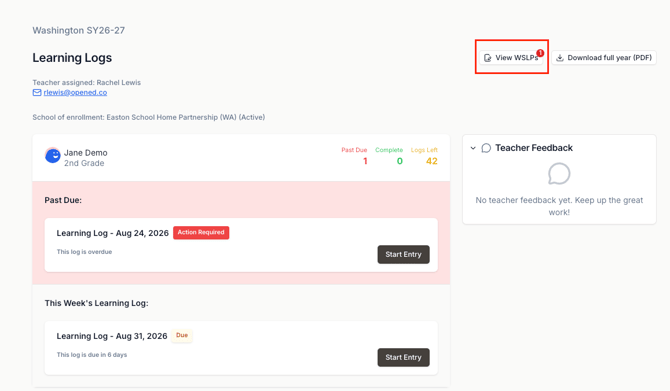Click the Jane Demo student name
The height and width of the screenshot is (391, 670).
85,153
